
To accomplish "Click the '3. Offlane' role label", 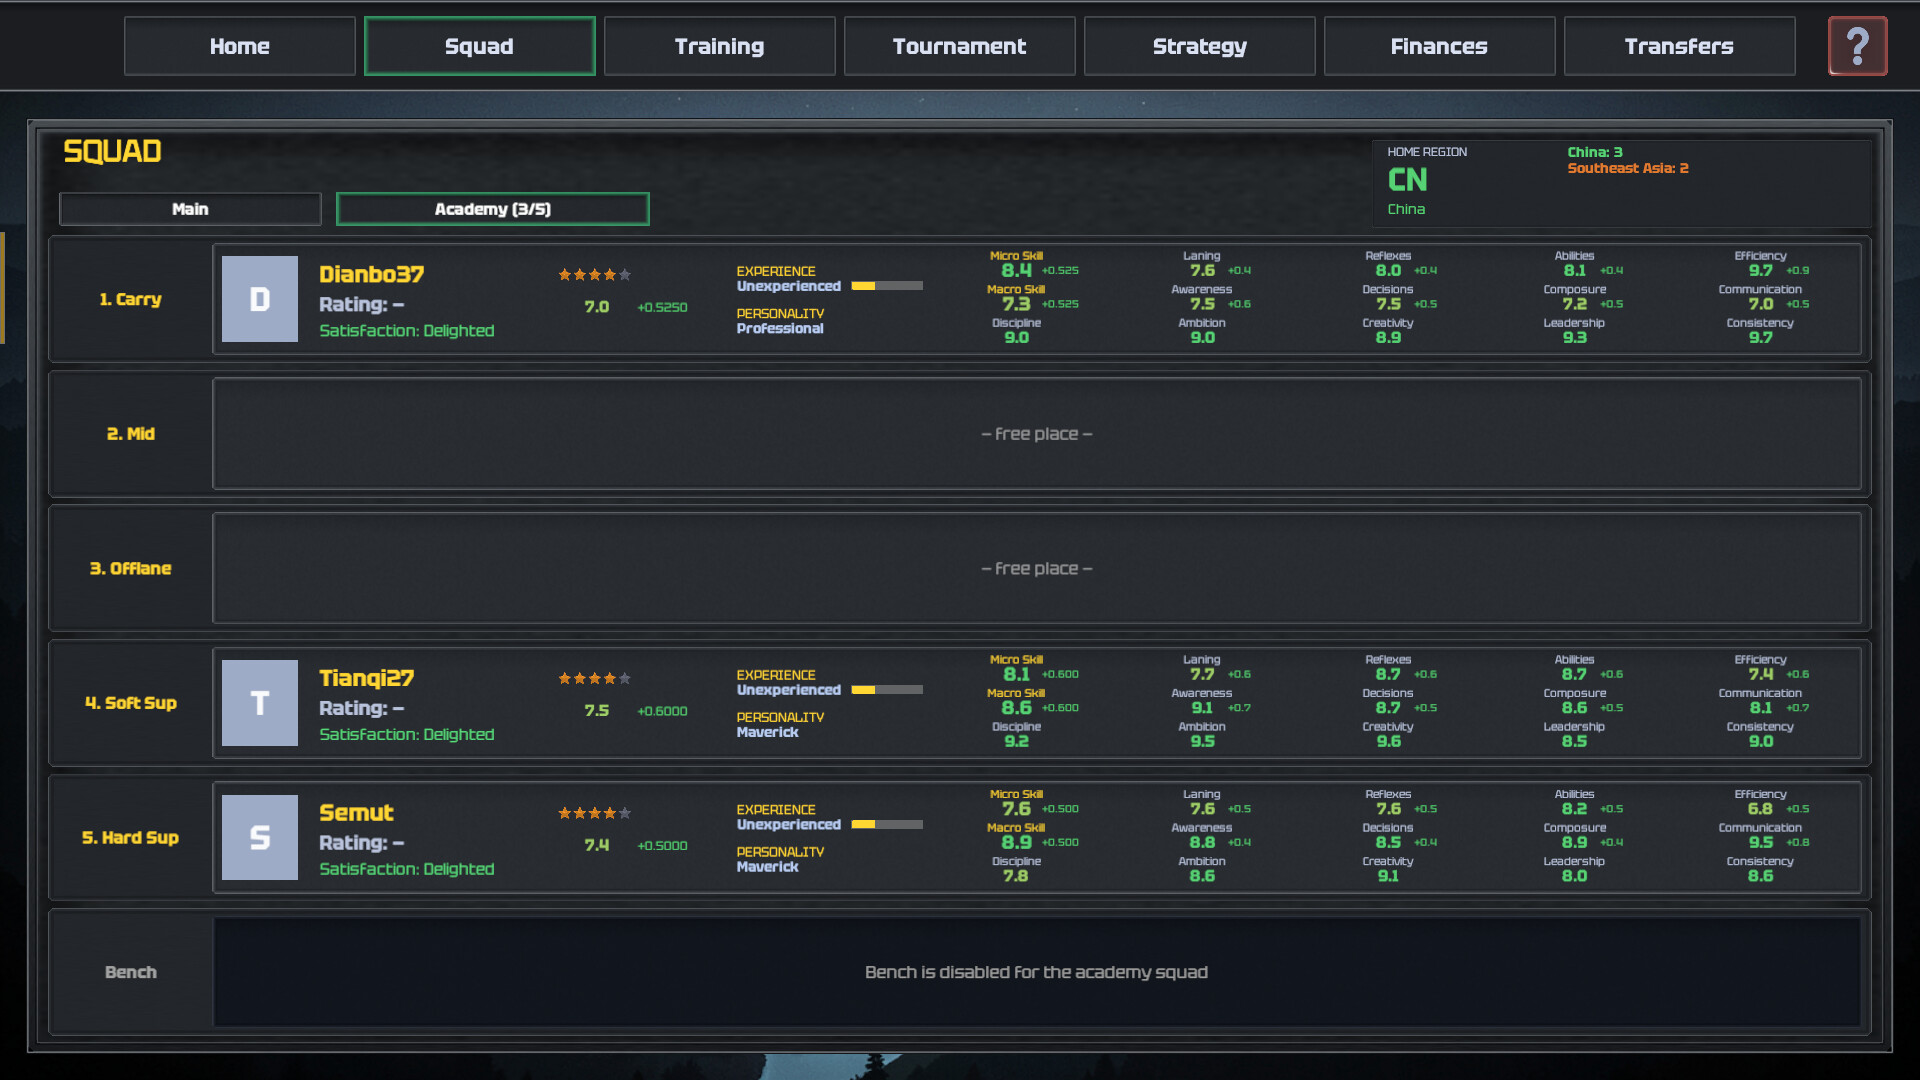I will click(x=131, y=568).
